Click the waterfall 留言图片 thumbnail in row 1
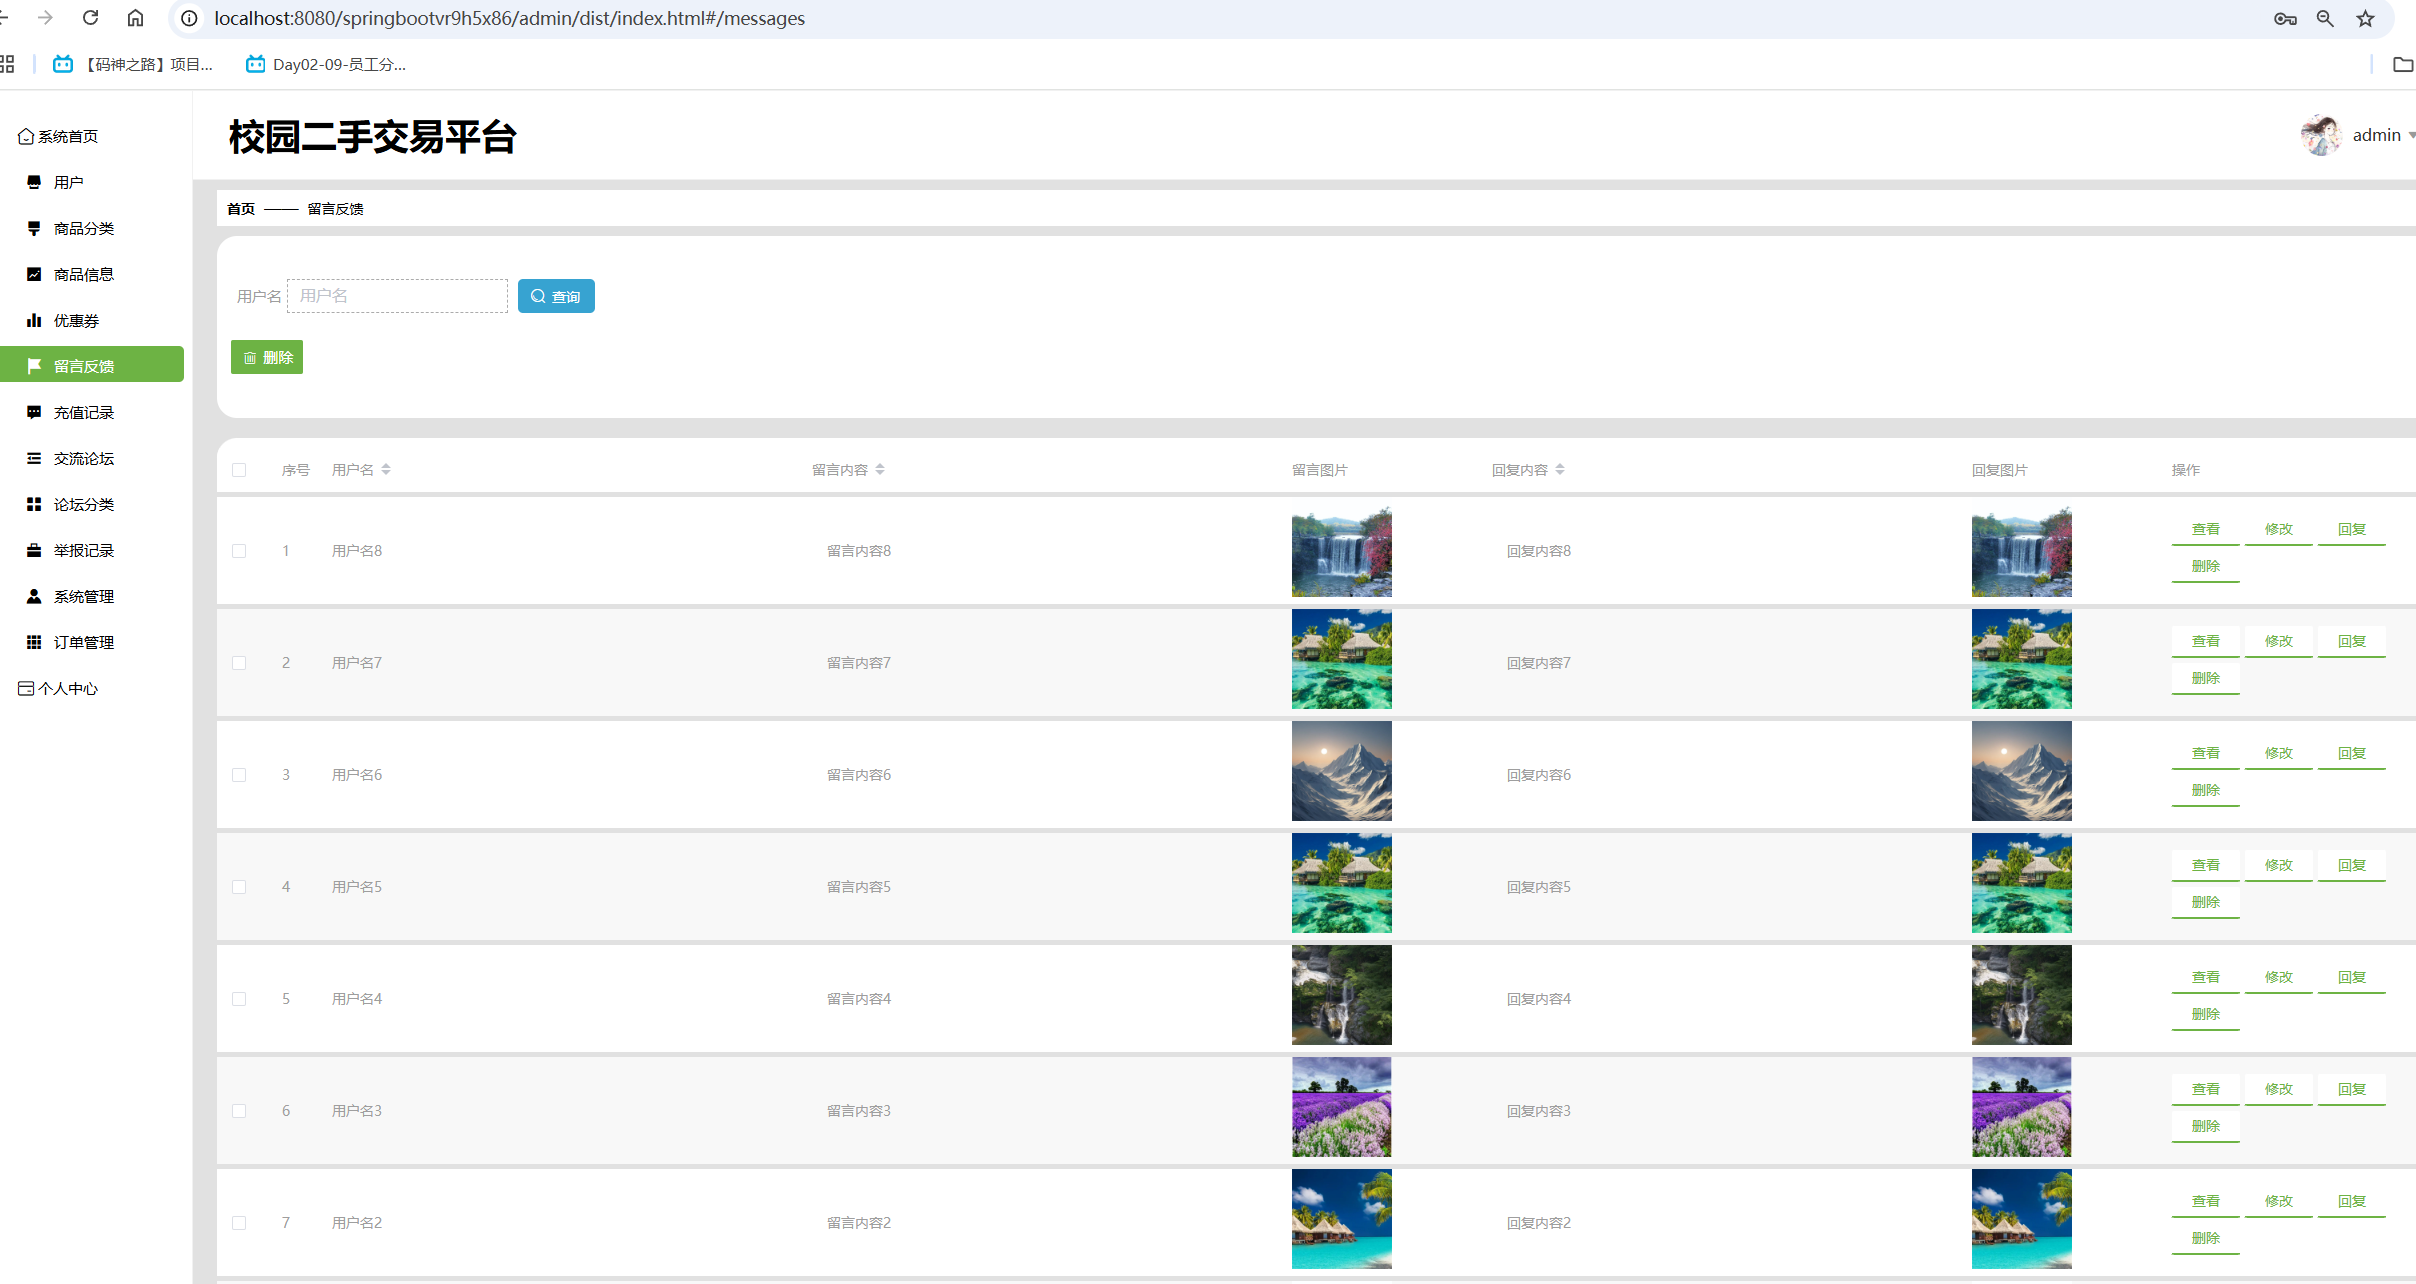This screenshot has width=2416, height=1284. (x=1341, y=552)
